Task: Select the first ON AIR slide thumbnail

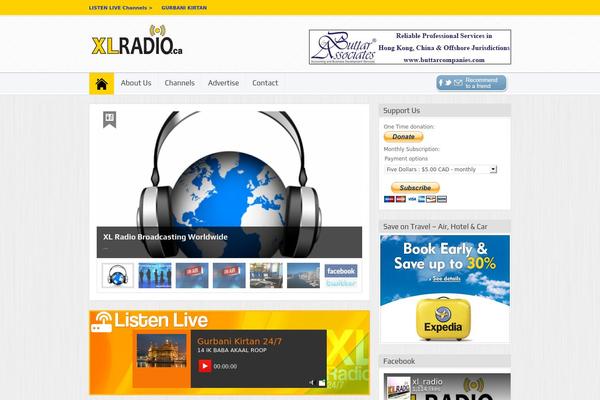Action: pyautogui.click(x=192, y=276)
